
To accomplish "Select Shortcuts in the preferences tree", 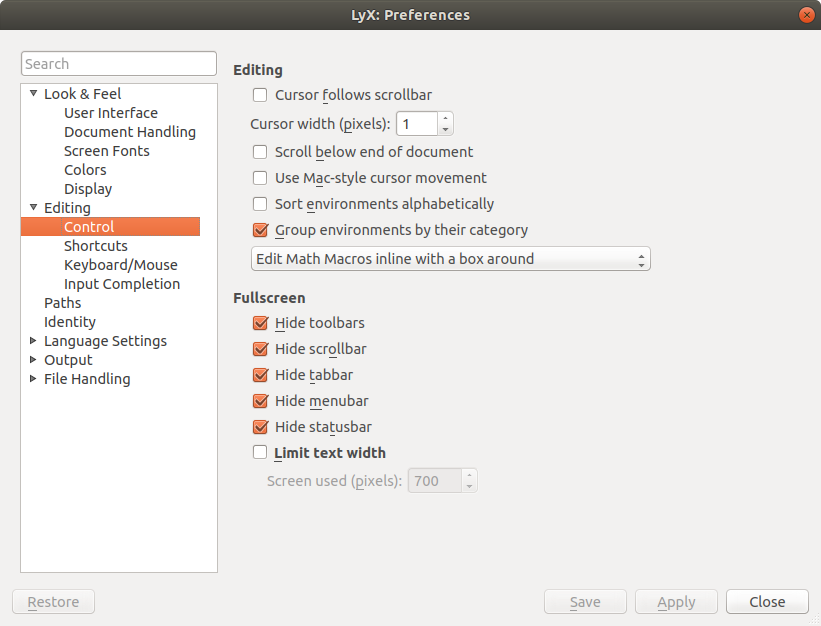I will [x=96, y=246].
